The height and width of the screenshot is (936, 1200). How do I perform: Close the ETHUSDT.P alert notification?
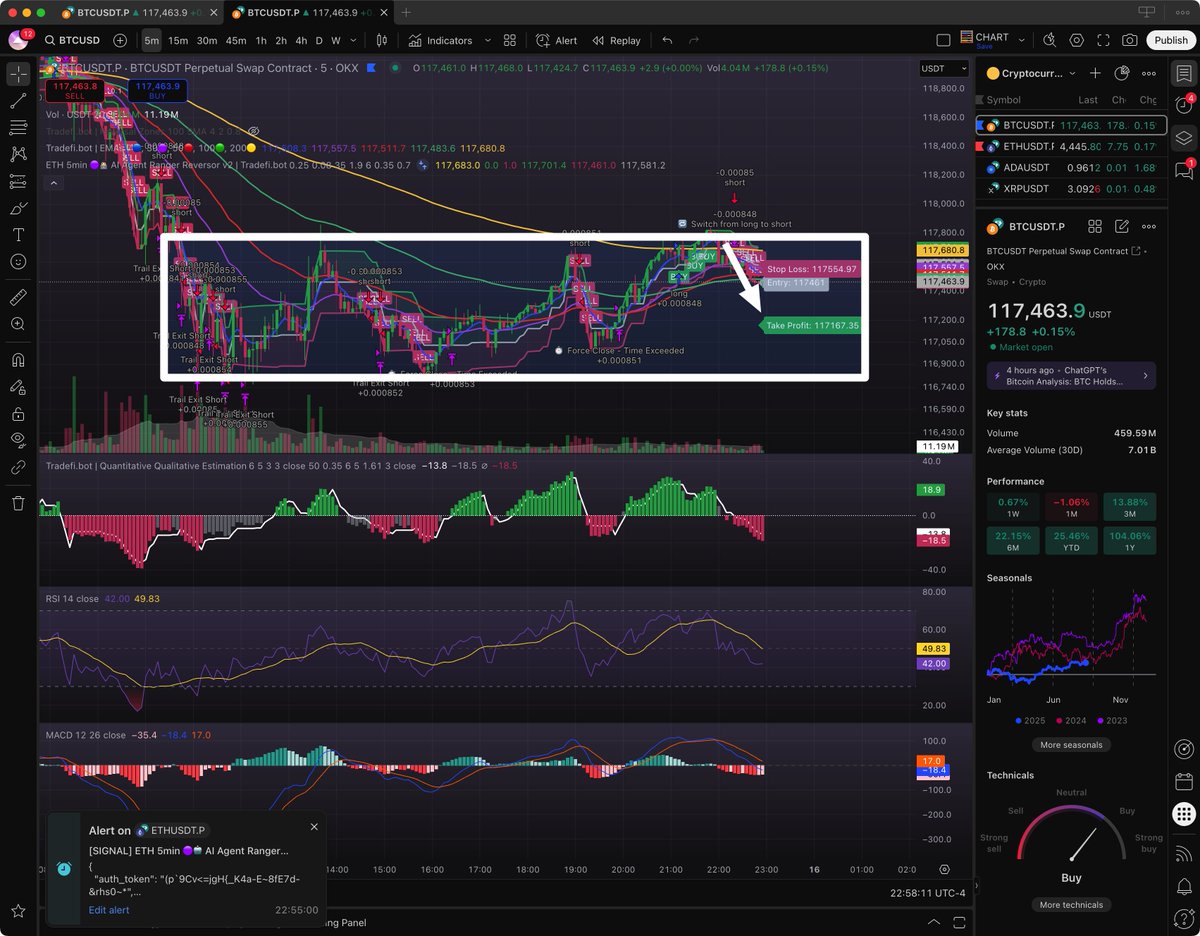coord(314,827)
